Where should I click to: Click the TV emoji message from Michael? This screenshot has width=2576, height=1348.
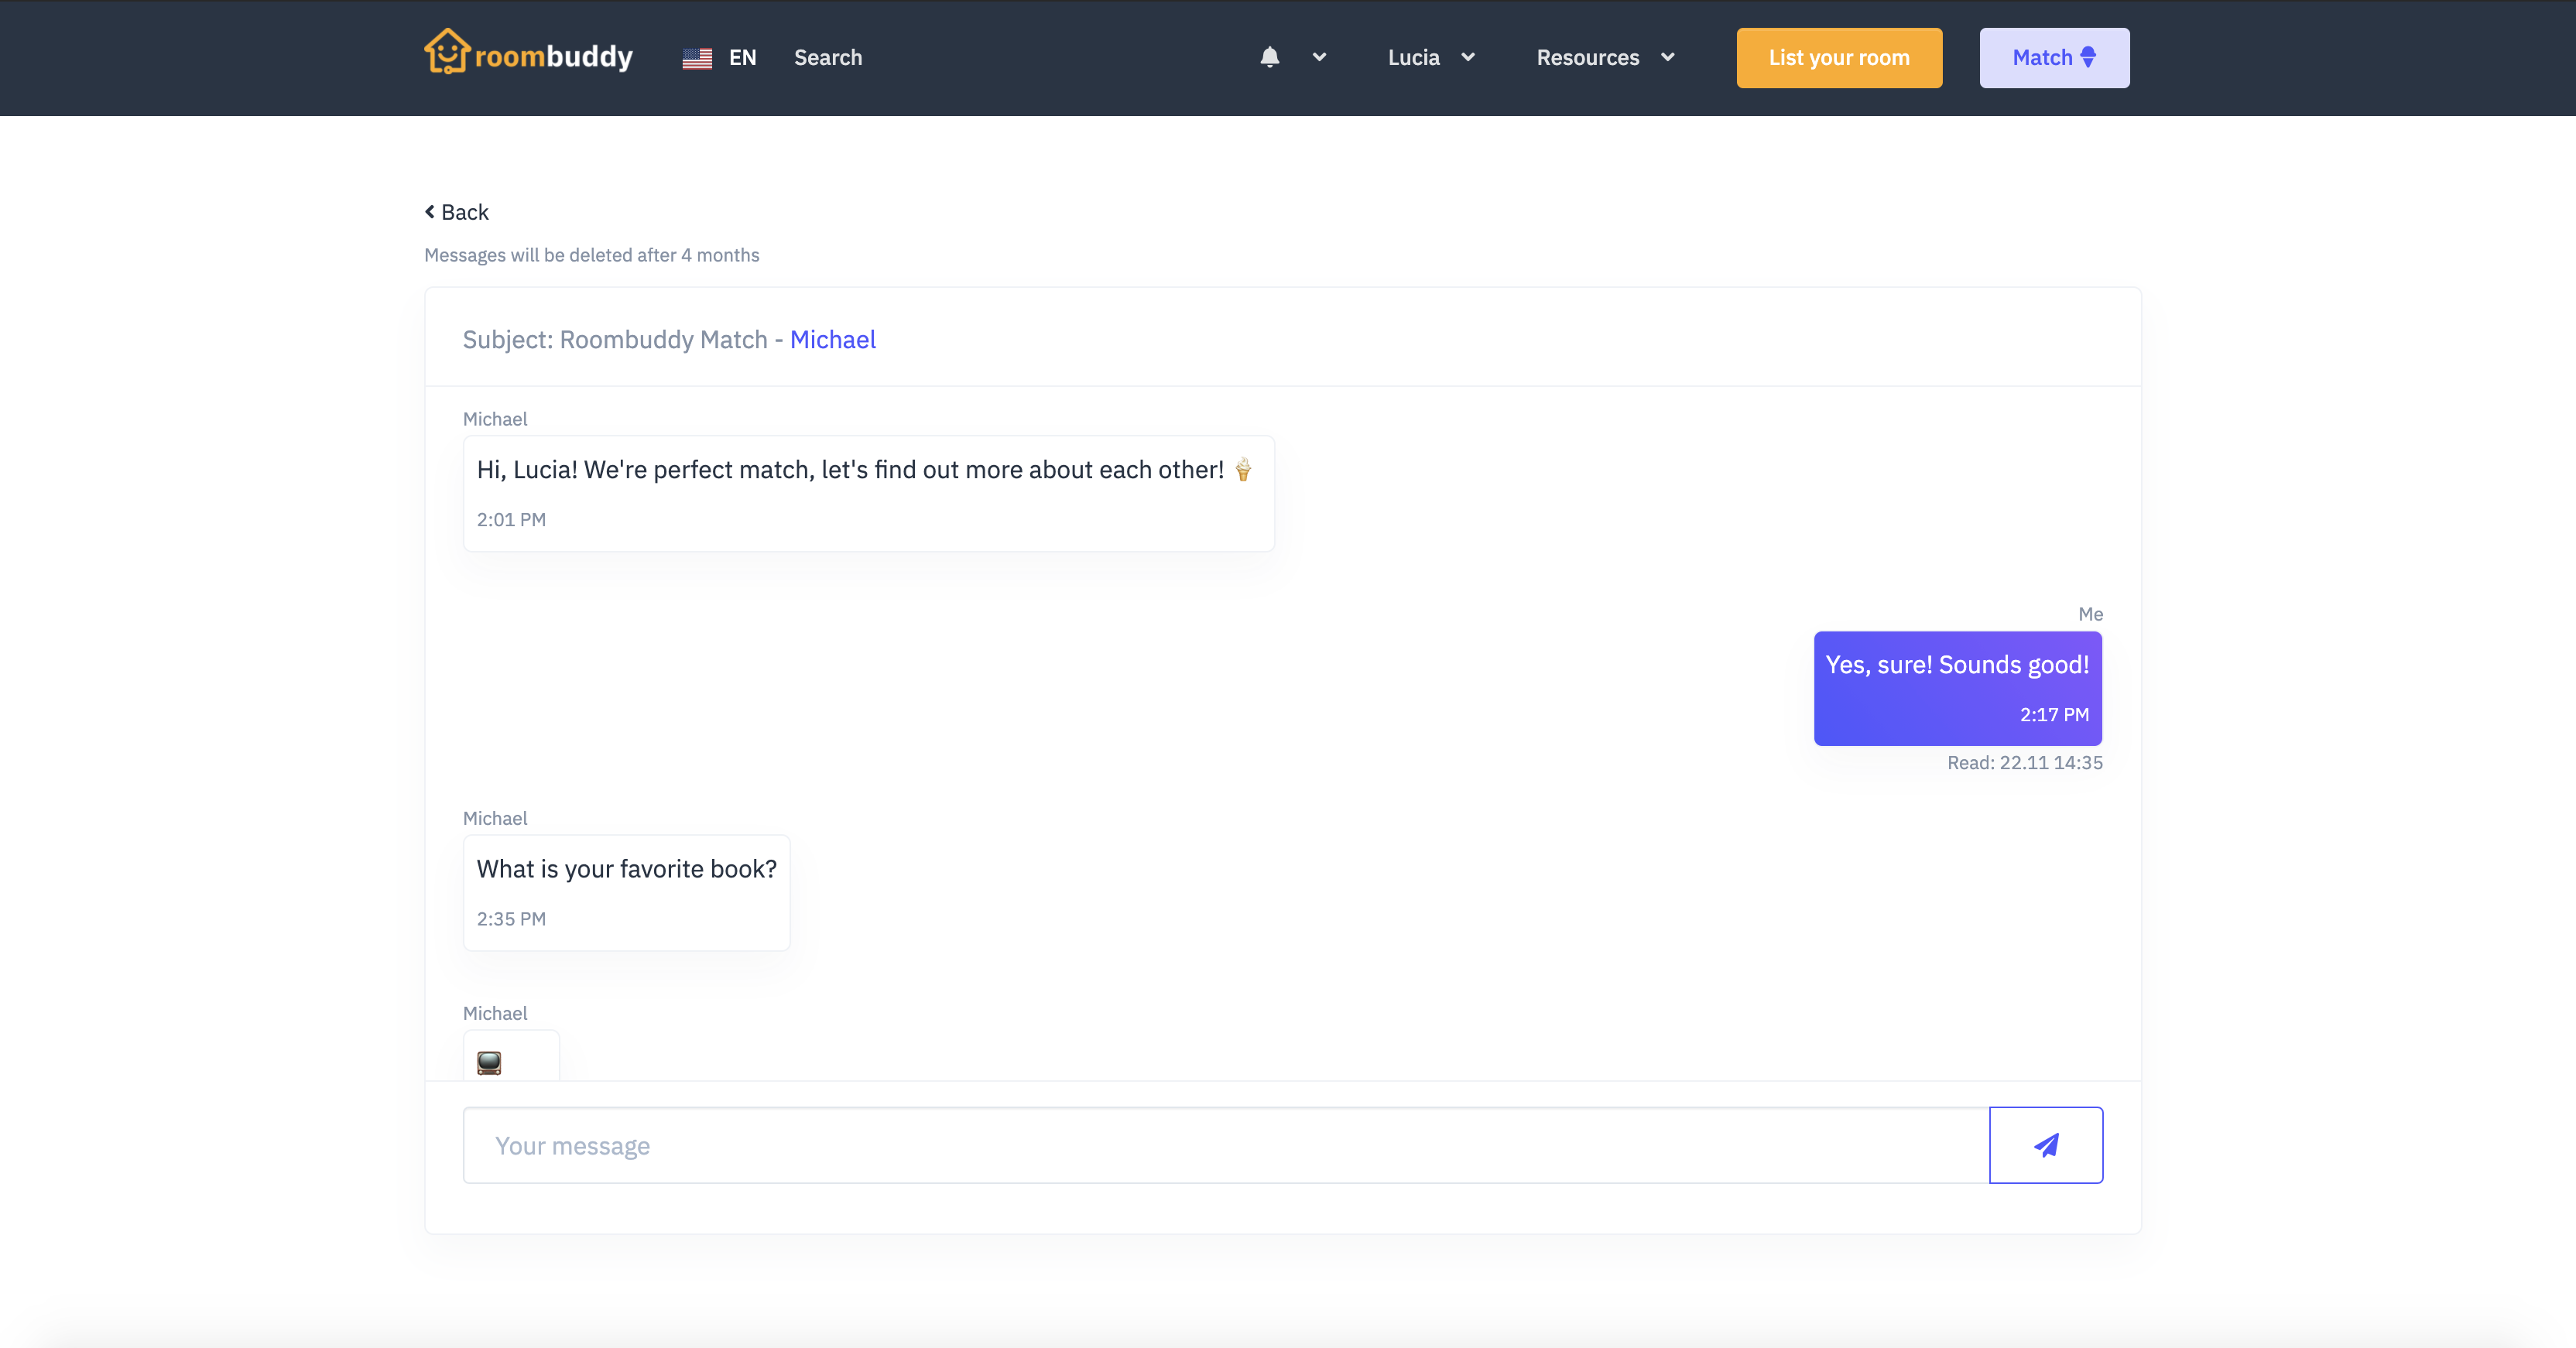(489, 1062)
